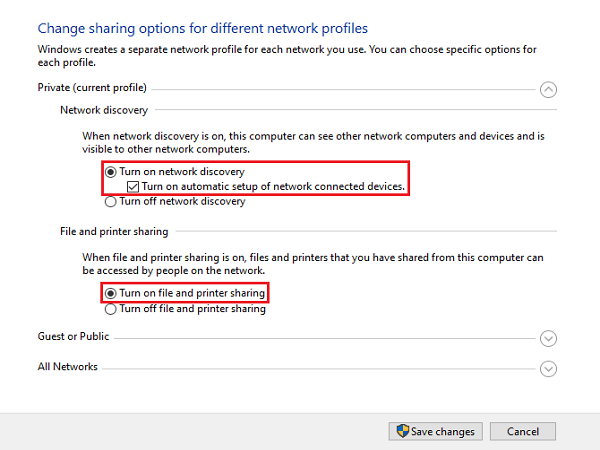
Task: Expand the All Networks chevron
Action: (547, 368)
